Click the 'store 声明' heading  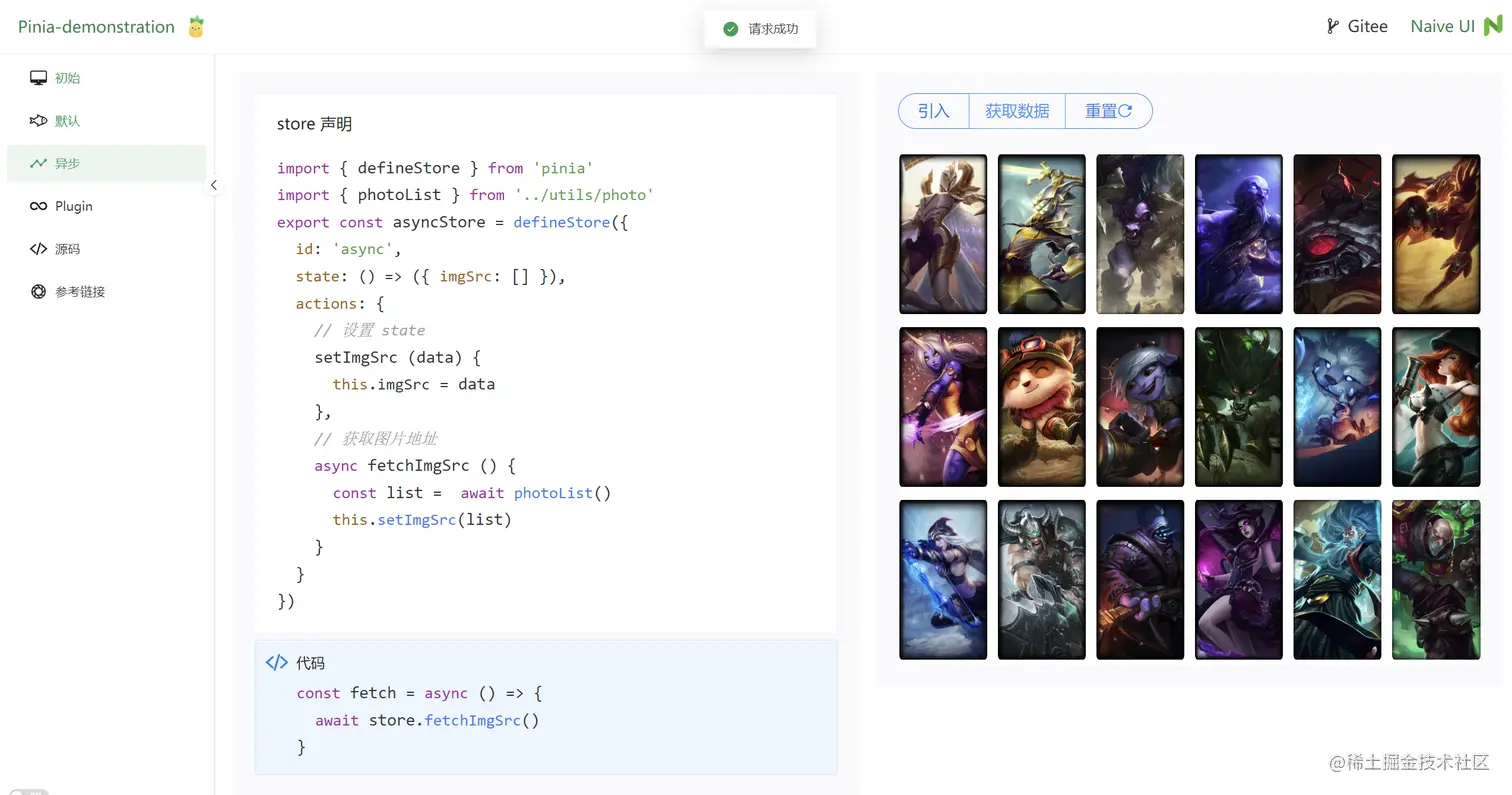314,124
